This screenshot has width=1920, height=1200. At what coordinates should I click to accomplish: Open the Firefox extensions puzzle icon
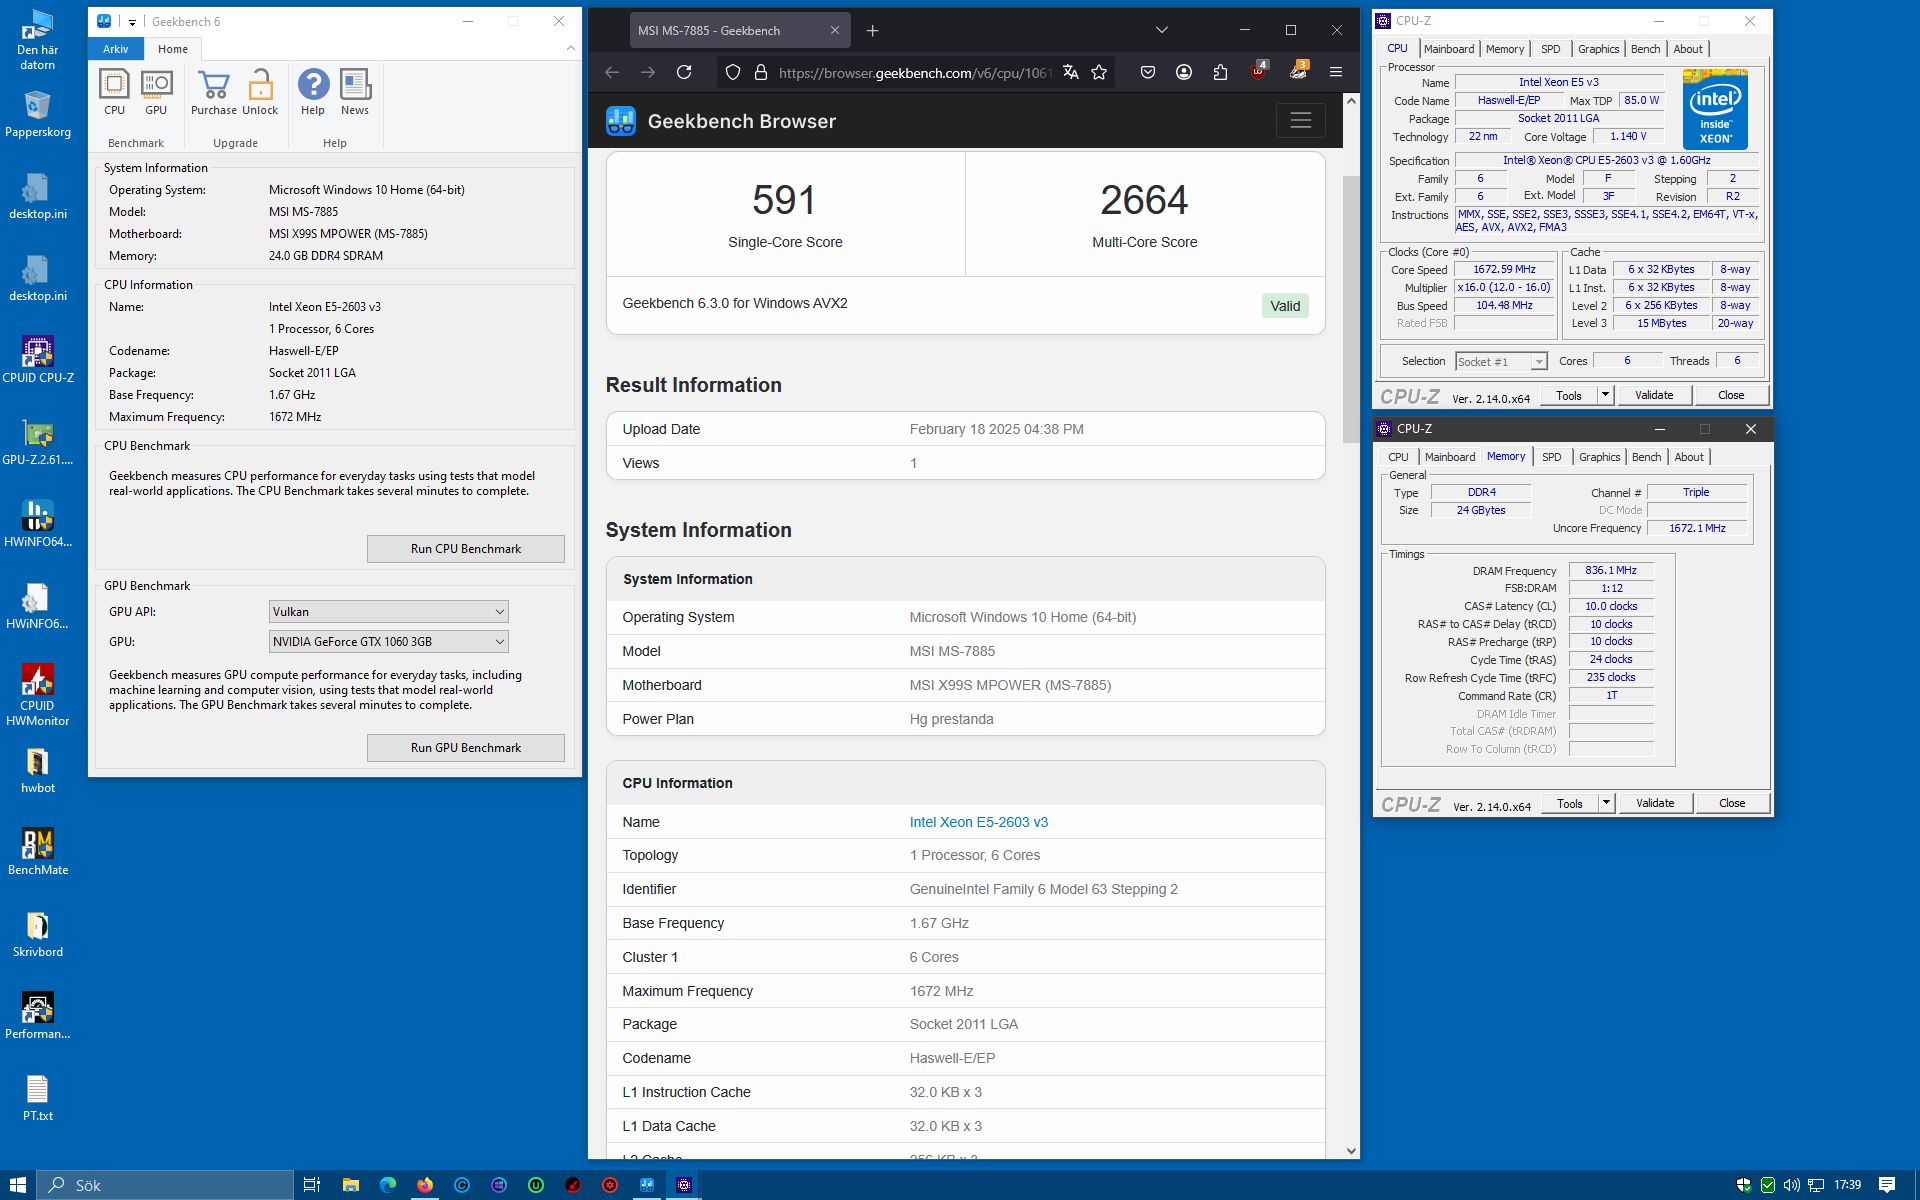coord(1220,72)
